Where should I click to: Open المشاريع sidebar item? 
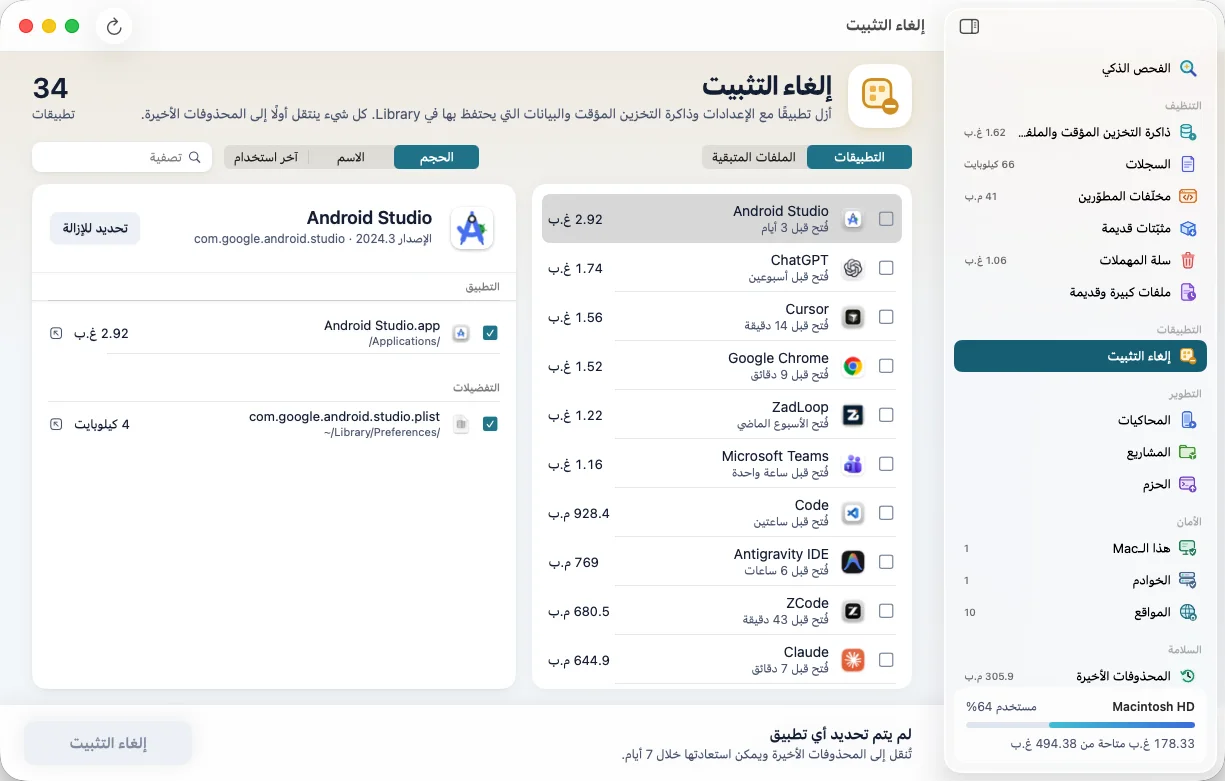click(x=1080, y=452)
